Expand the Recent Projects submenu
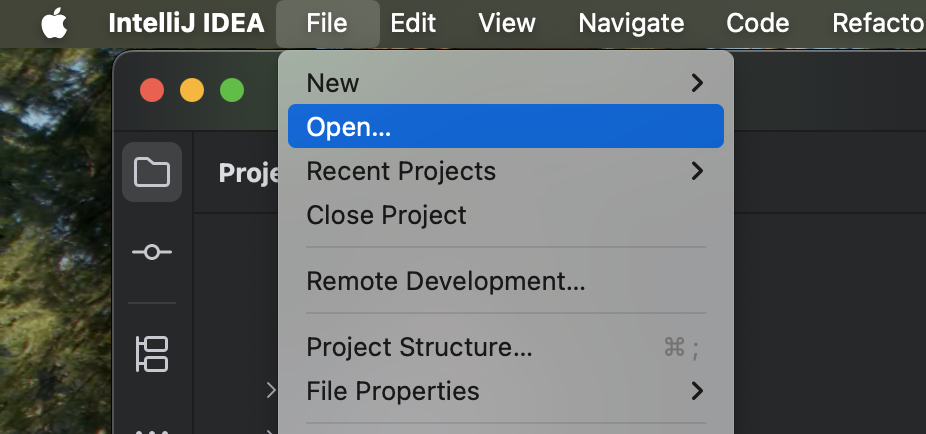This screenshot has width=926, height=434. [x=698, y=171]
